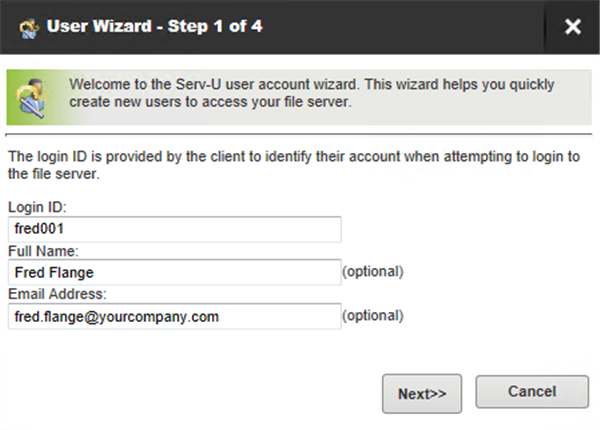The height and width of the screenshot is (430, 600).
Task: Click the (optional) note beside Email Address
Action: (373, 316)
